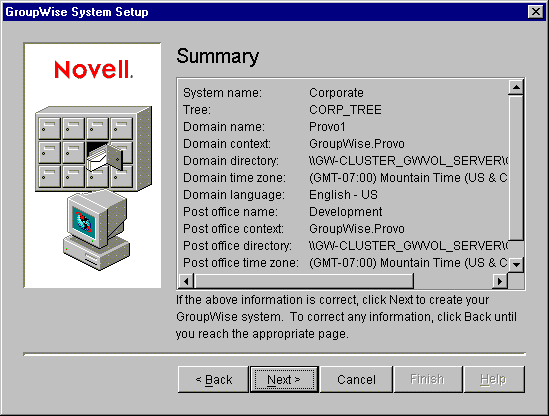Click the horizontal scrollbar thumb

(304, 281)
